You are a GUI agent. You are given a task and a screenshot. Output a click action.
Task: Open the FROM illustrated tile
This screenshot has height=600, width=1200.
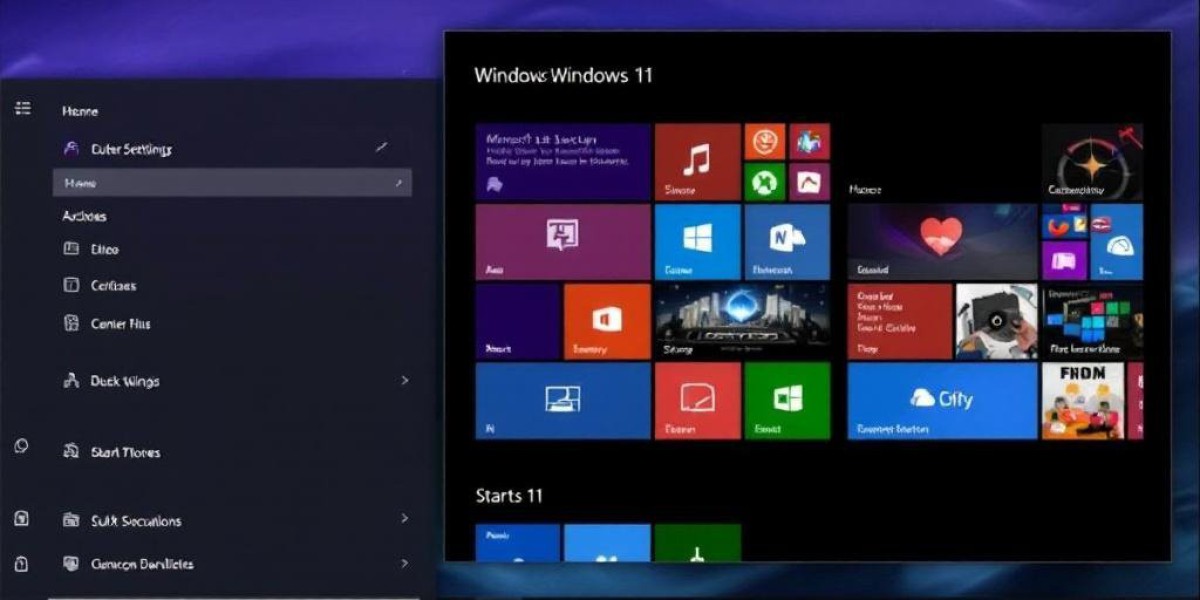[x=1082, y=400]
